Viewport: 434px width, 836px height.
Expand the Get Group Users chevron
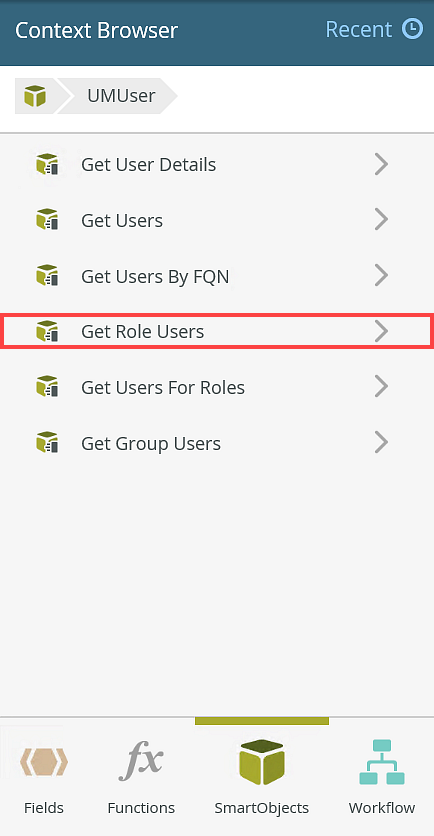(x=381, y=443)
